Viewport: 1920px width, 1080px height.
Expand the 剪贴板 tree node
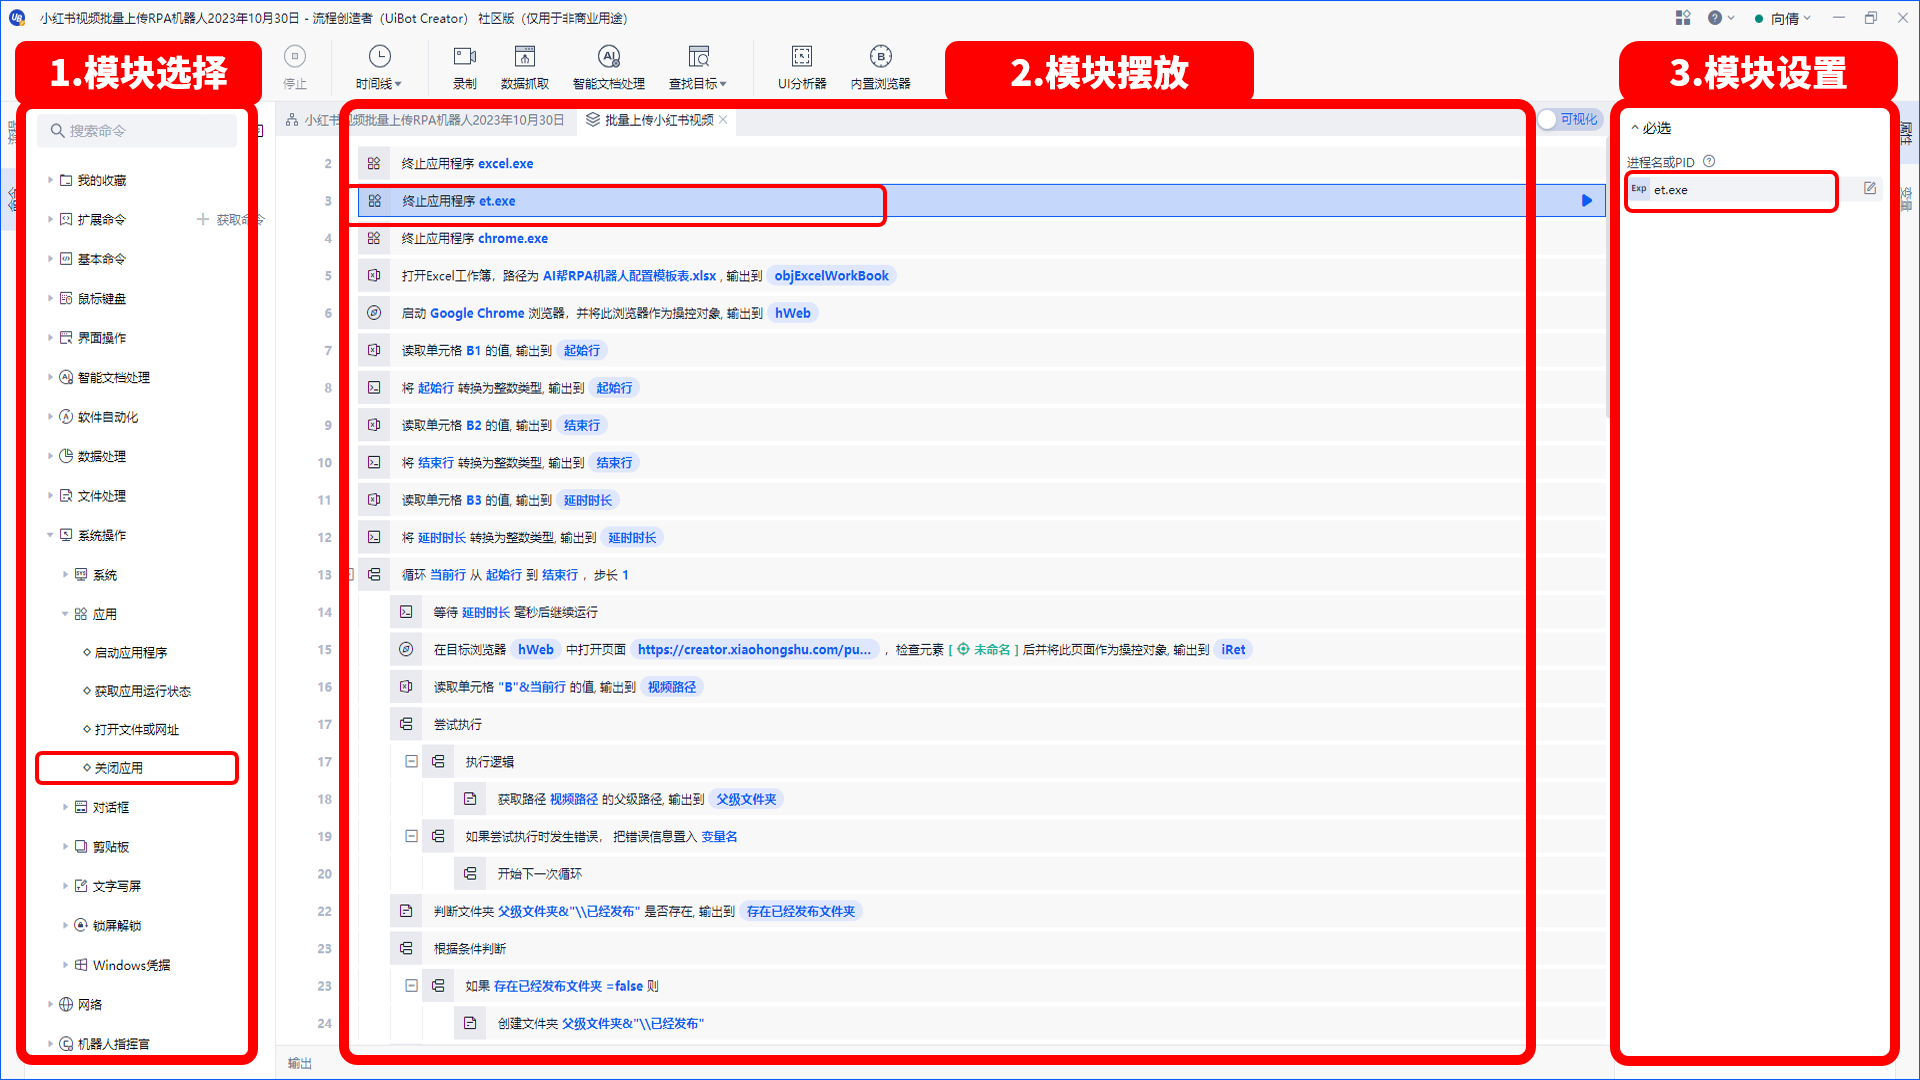point(65,847)
